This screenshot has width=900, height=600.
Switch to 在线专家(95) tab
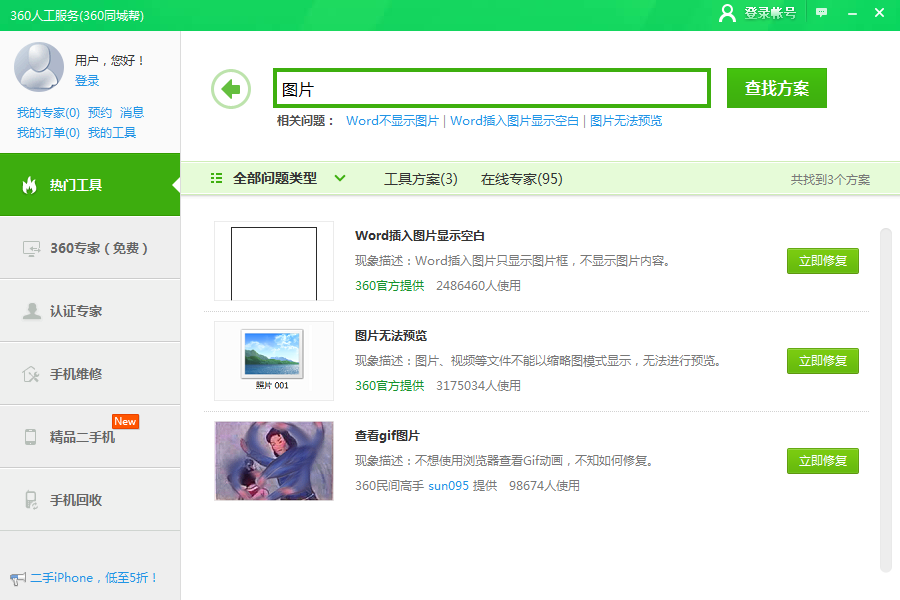pyautogui.click(x=521, y=179)
